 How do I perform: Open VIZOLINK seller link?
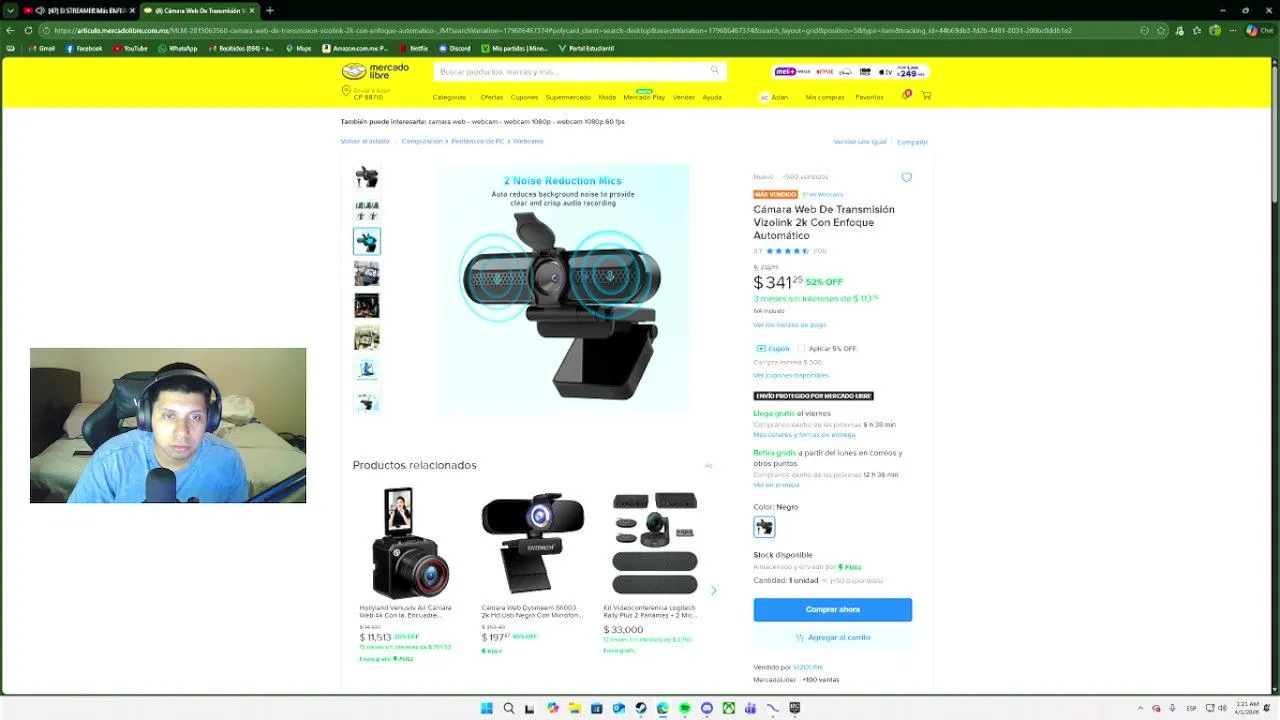pos(807,667)
